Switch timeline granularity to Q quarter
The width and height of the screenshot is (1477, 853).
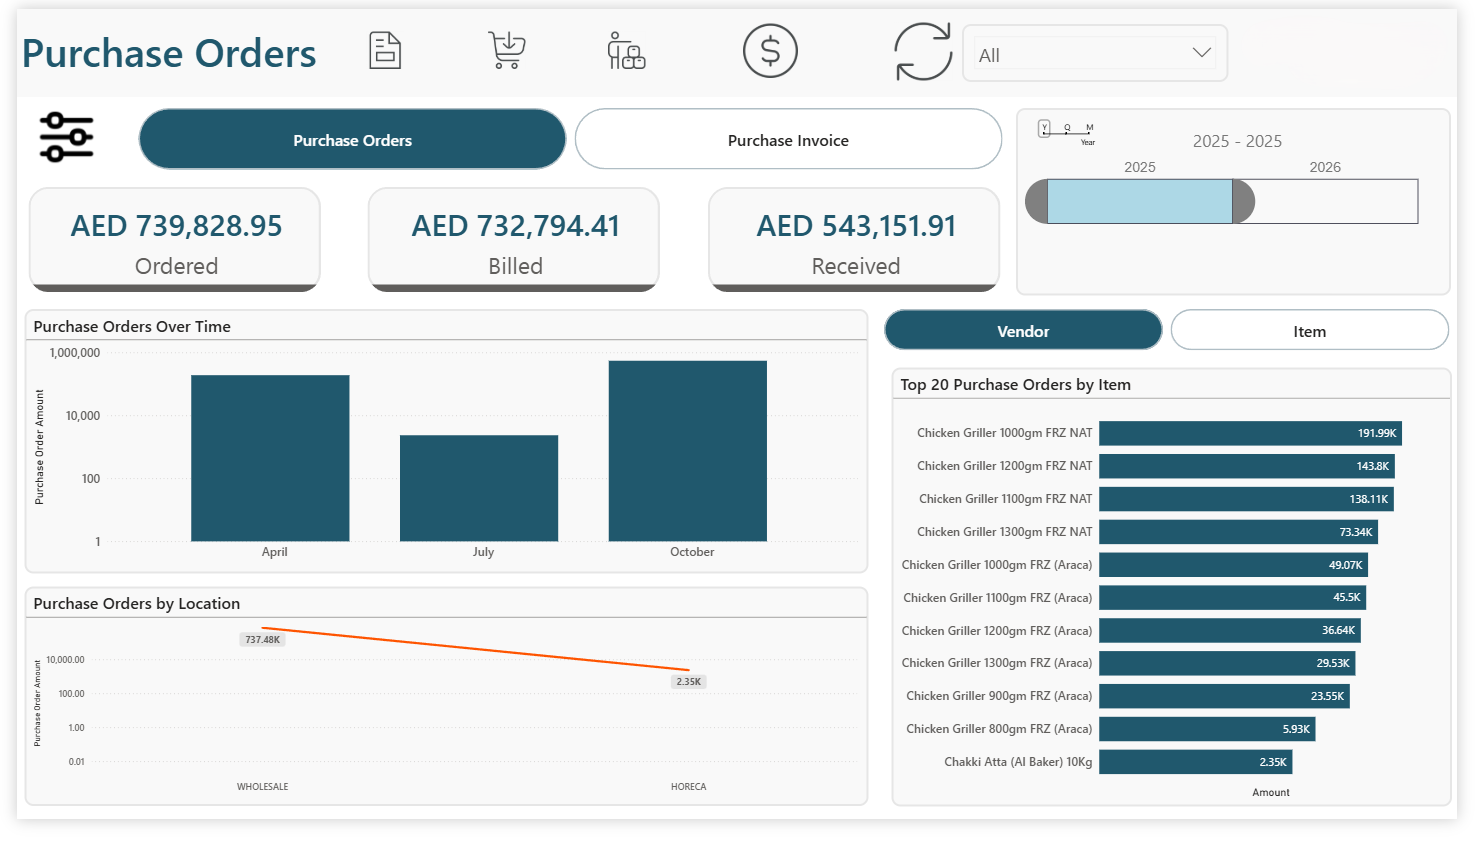(1066, 127)
